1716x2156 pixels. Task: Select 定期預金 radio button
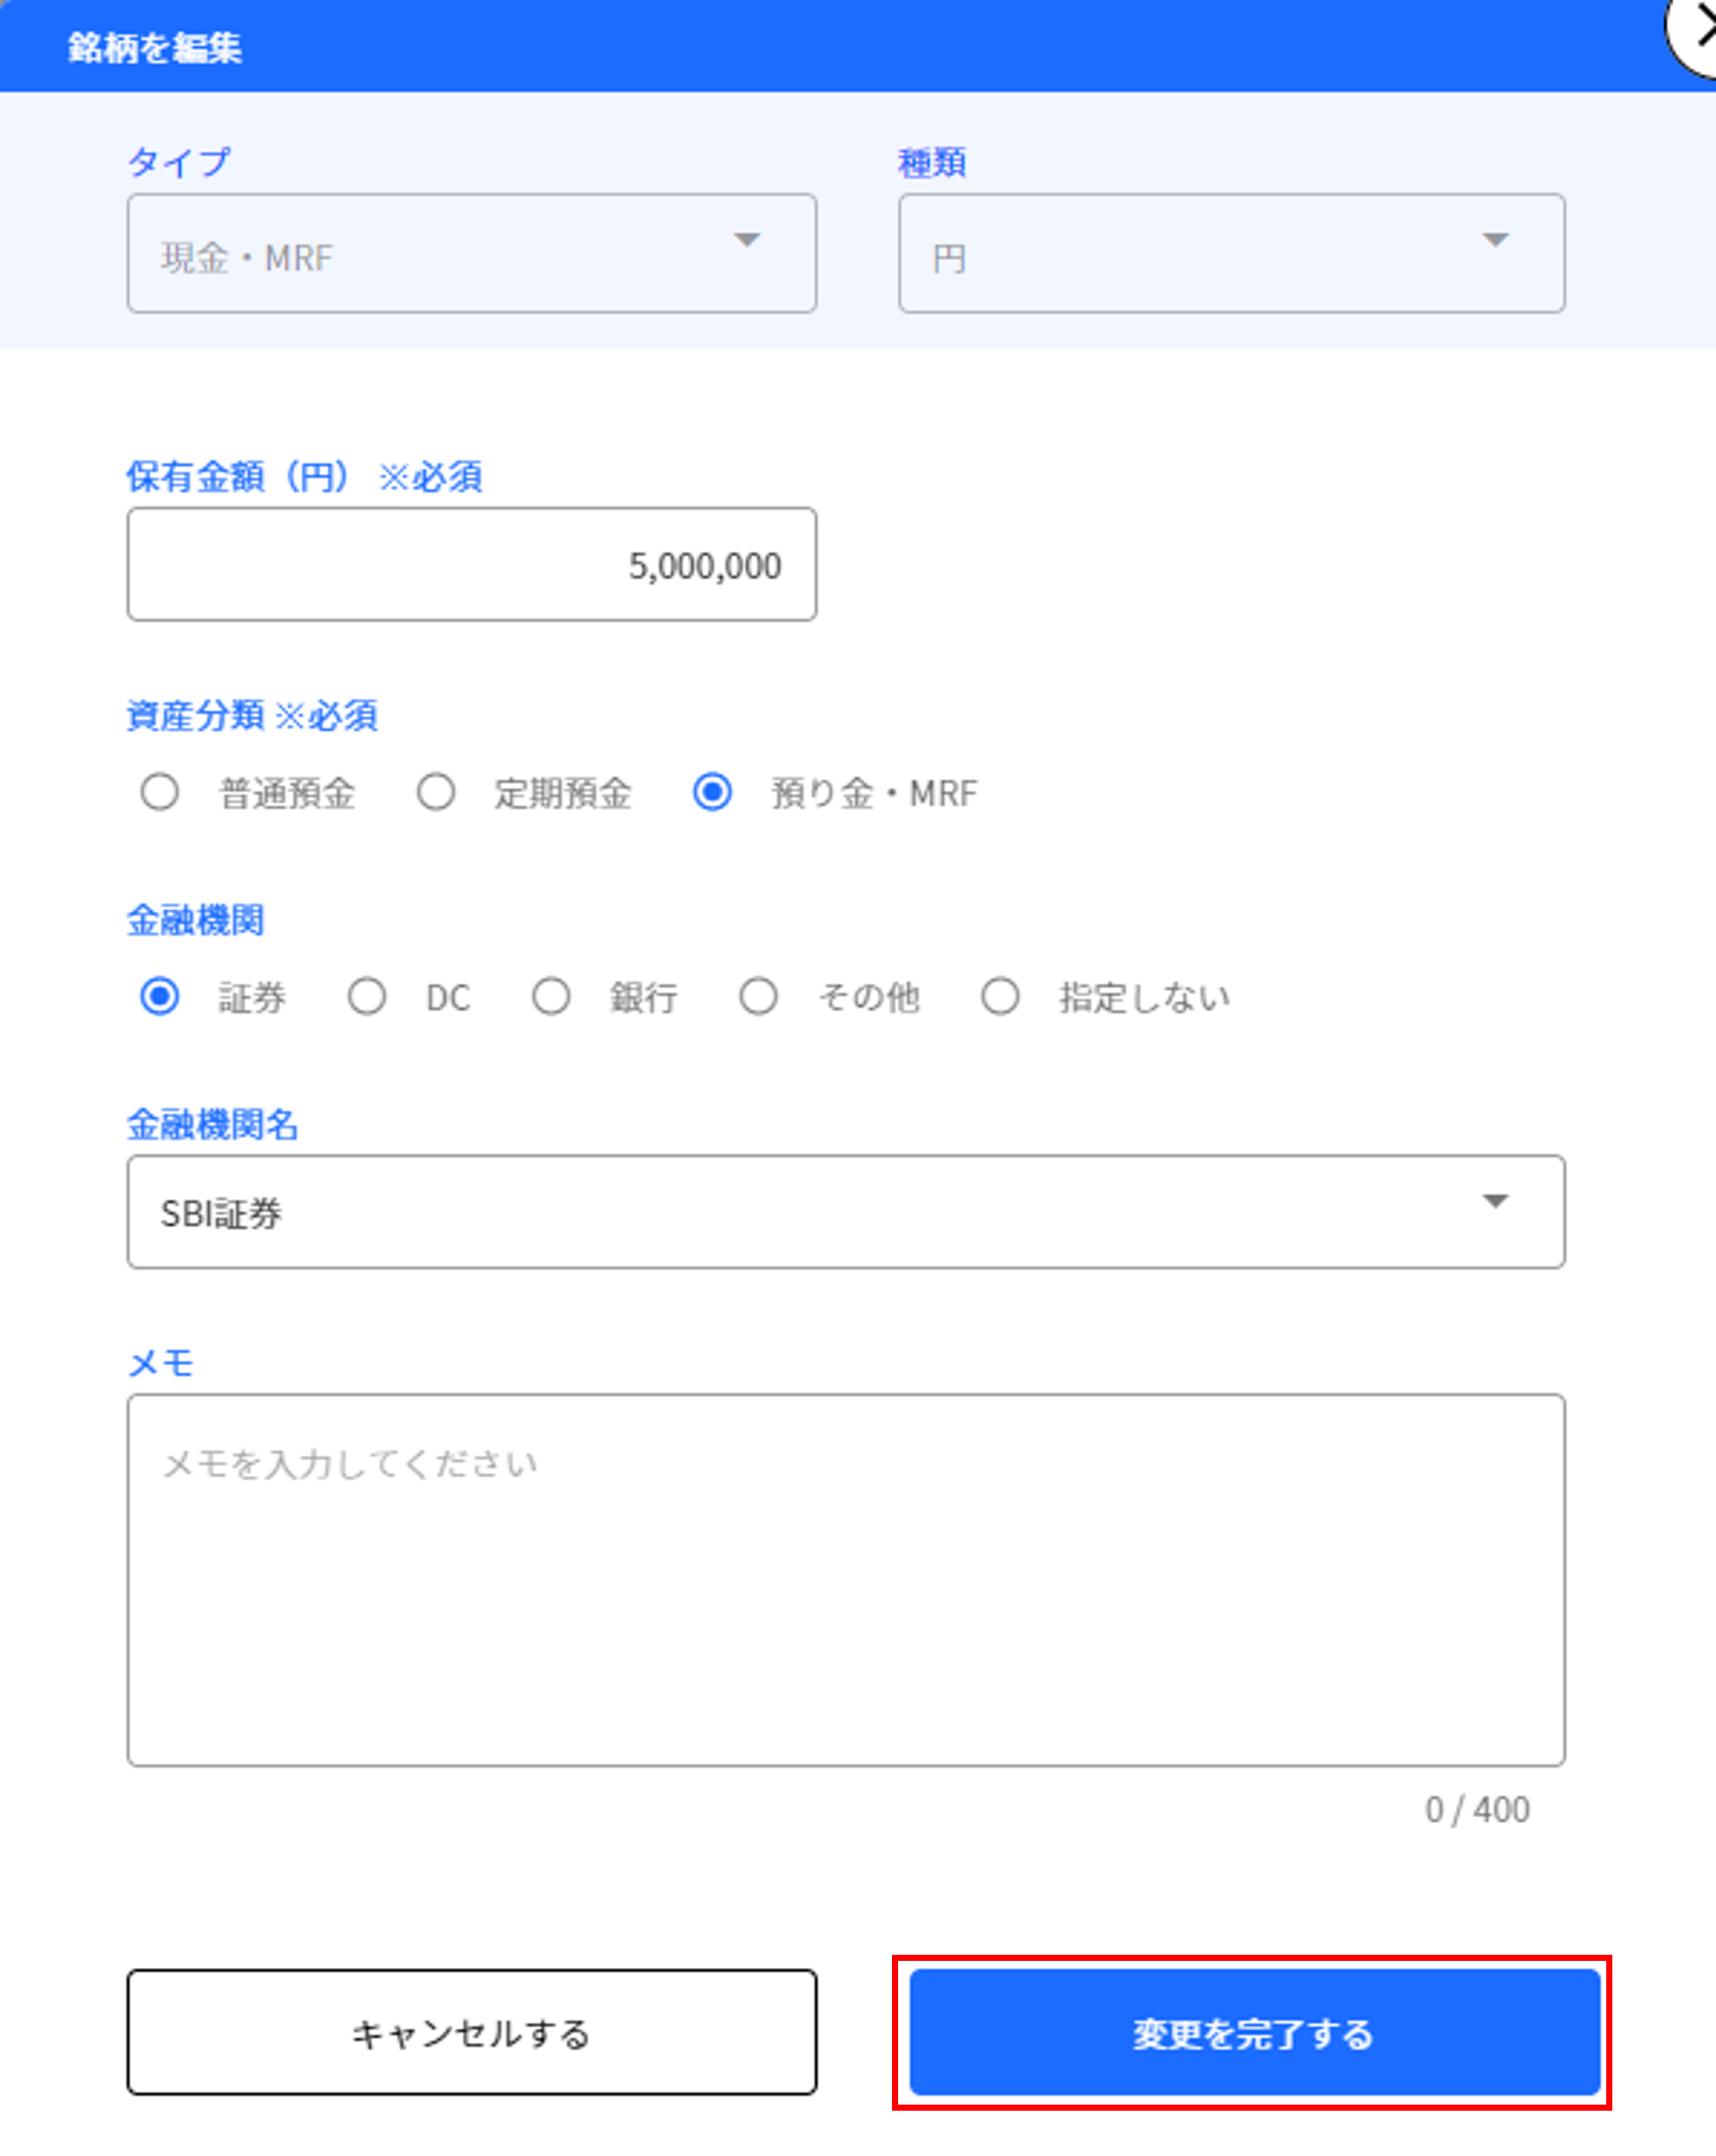(436, 793)
